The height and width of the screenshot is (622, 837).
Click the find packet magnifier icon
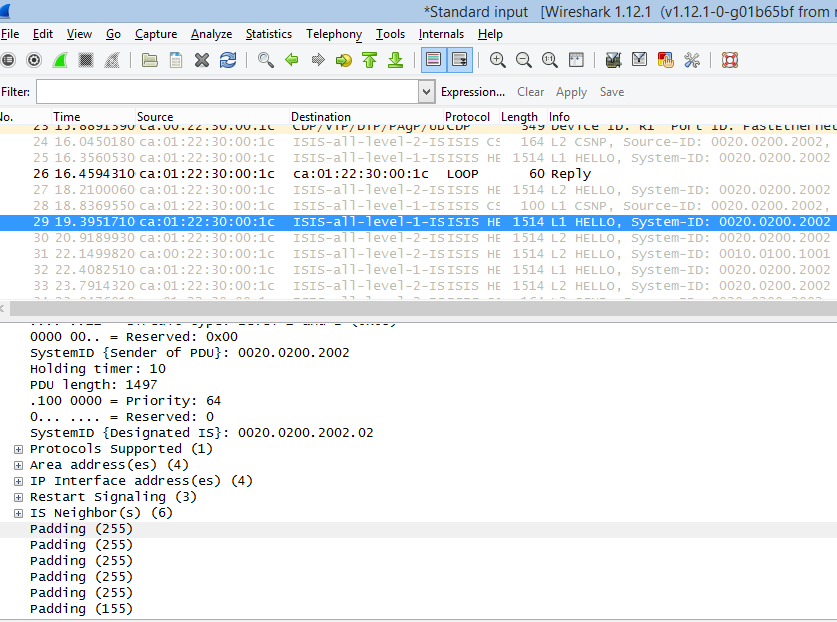point(265,60)
